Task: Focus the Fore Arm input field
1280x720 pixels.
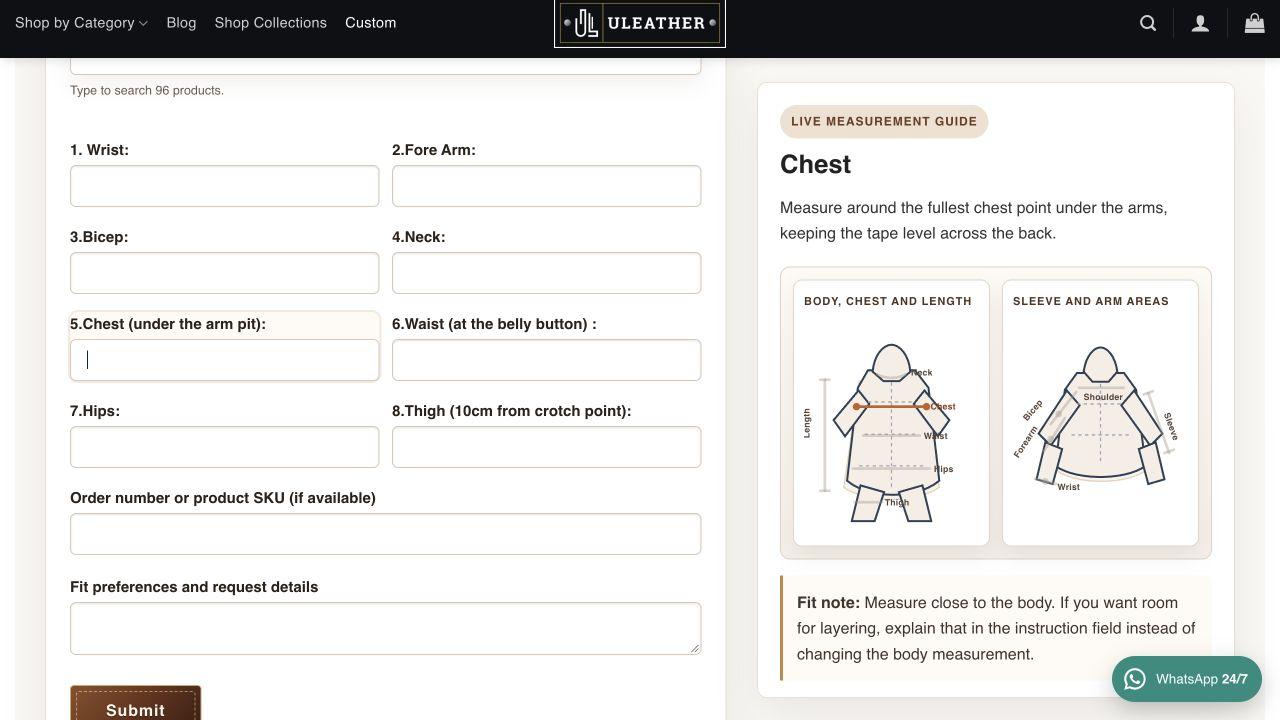Action: point(546,186)
